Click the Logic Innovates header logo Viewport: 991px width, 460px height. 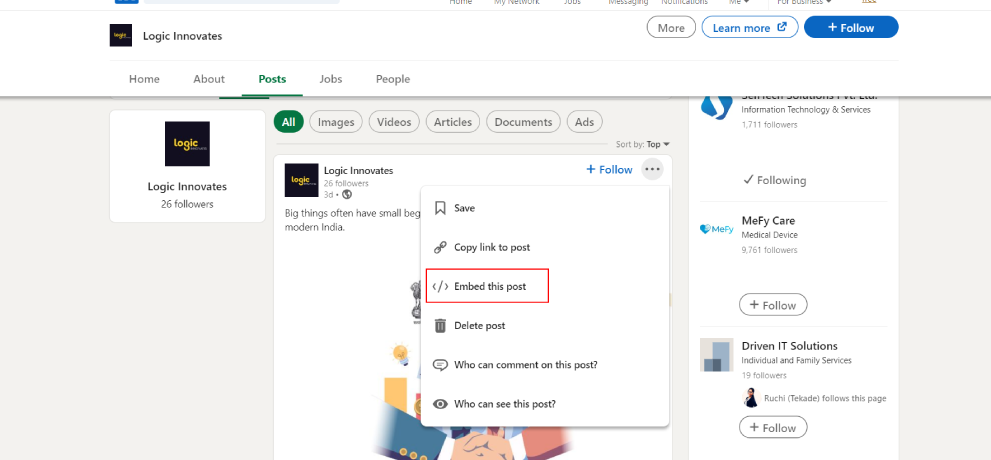click(121, 35)
